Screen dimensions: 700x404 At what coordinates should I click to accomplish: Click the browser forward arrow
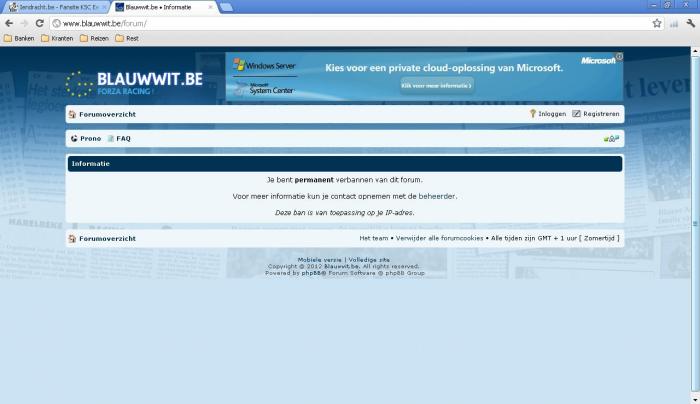24,23
